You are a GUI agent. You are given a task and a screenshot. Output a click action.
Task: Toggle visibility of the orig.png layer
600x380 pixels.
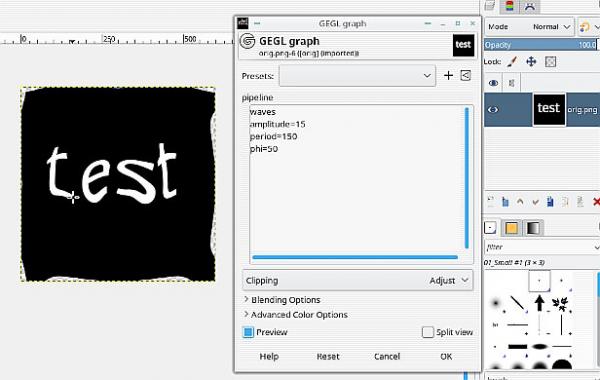[493, 110]
